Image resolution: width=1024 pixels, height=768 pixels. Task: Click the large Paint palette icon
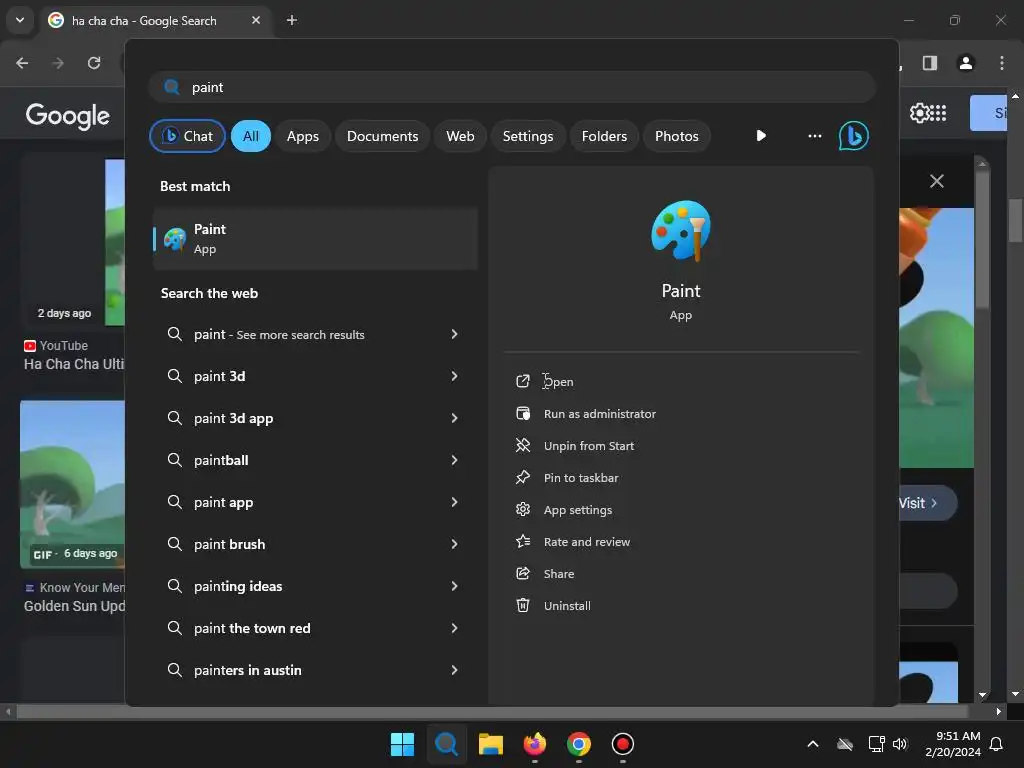point(680,231)
